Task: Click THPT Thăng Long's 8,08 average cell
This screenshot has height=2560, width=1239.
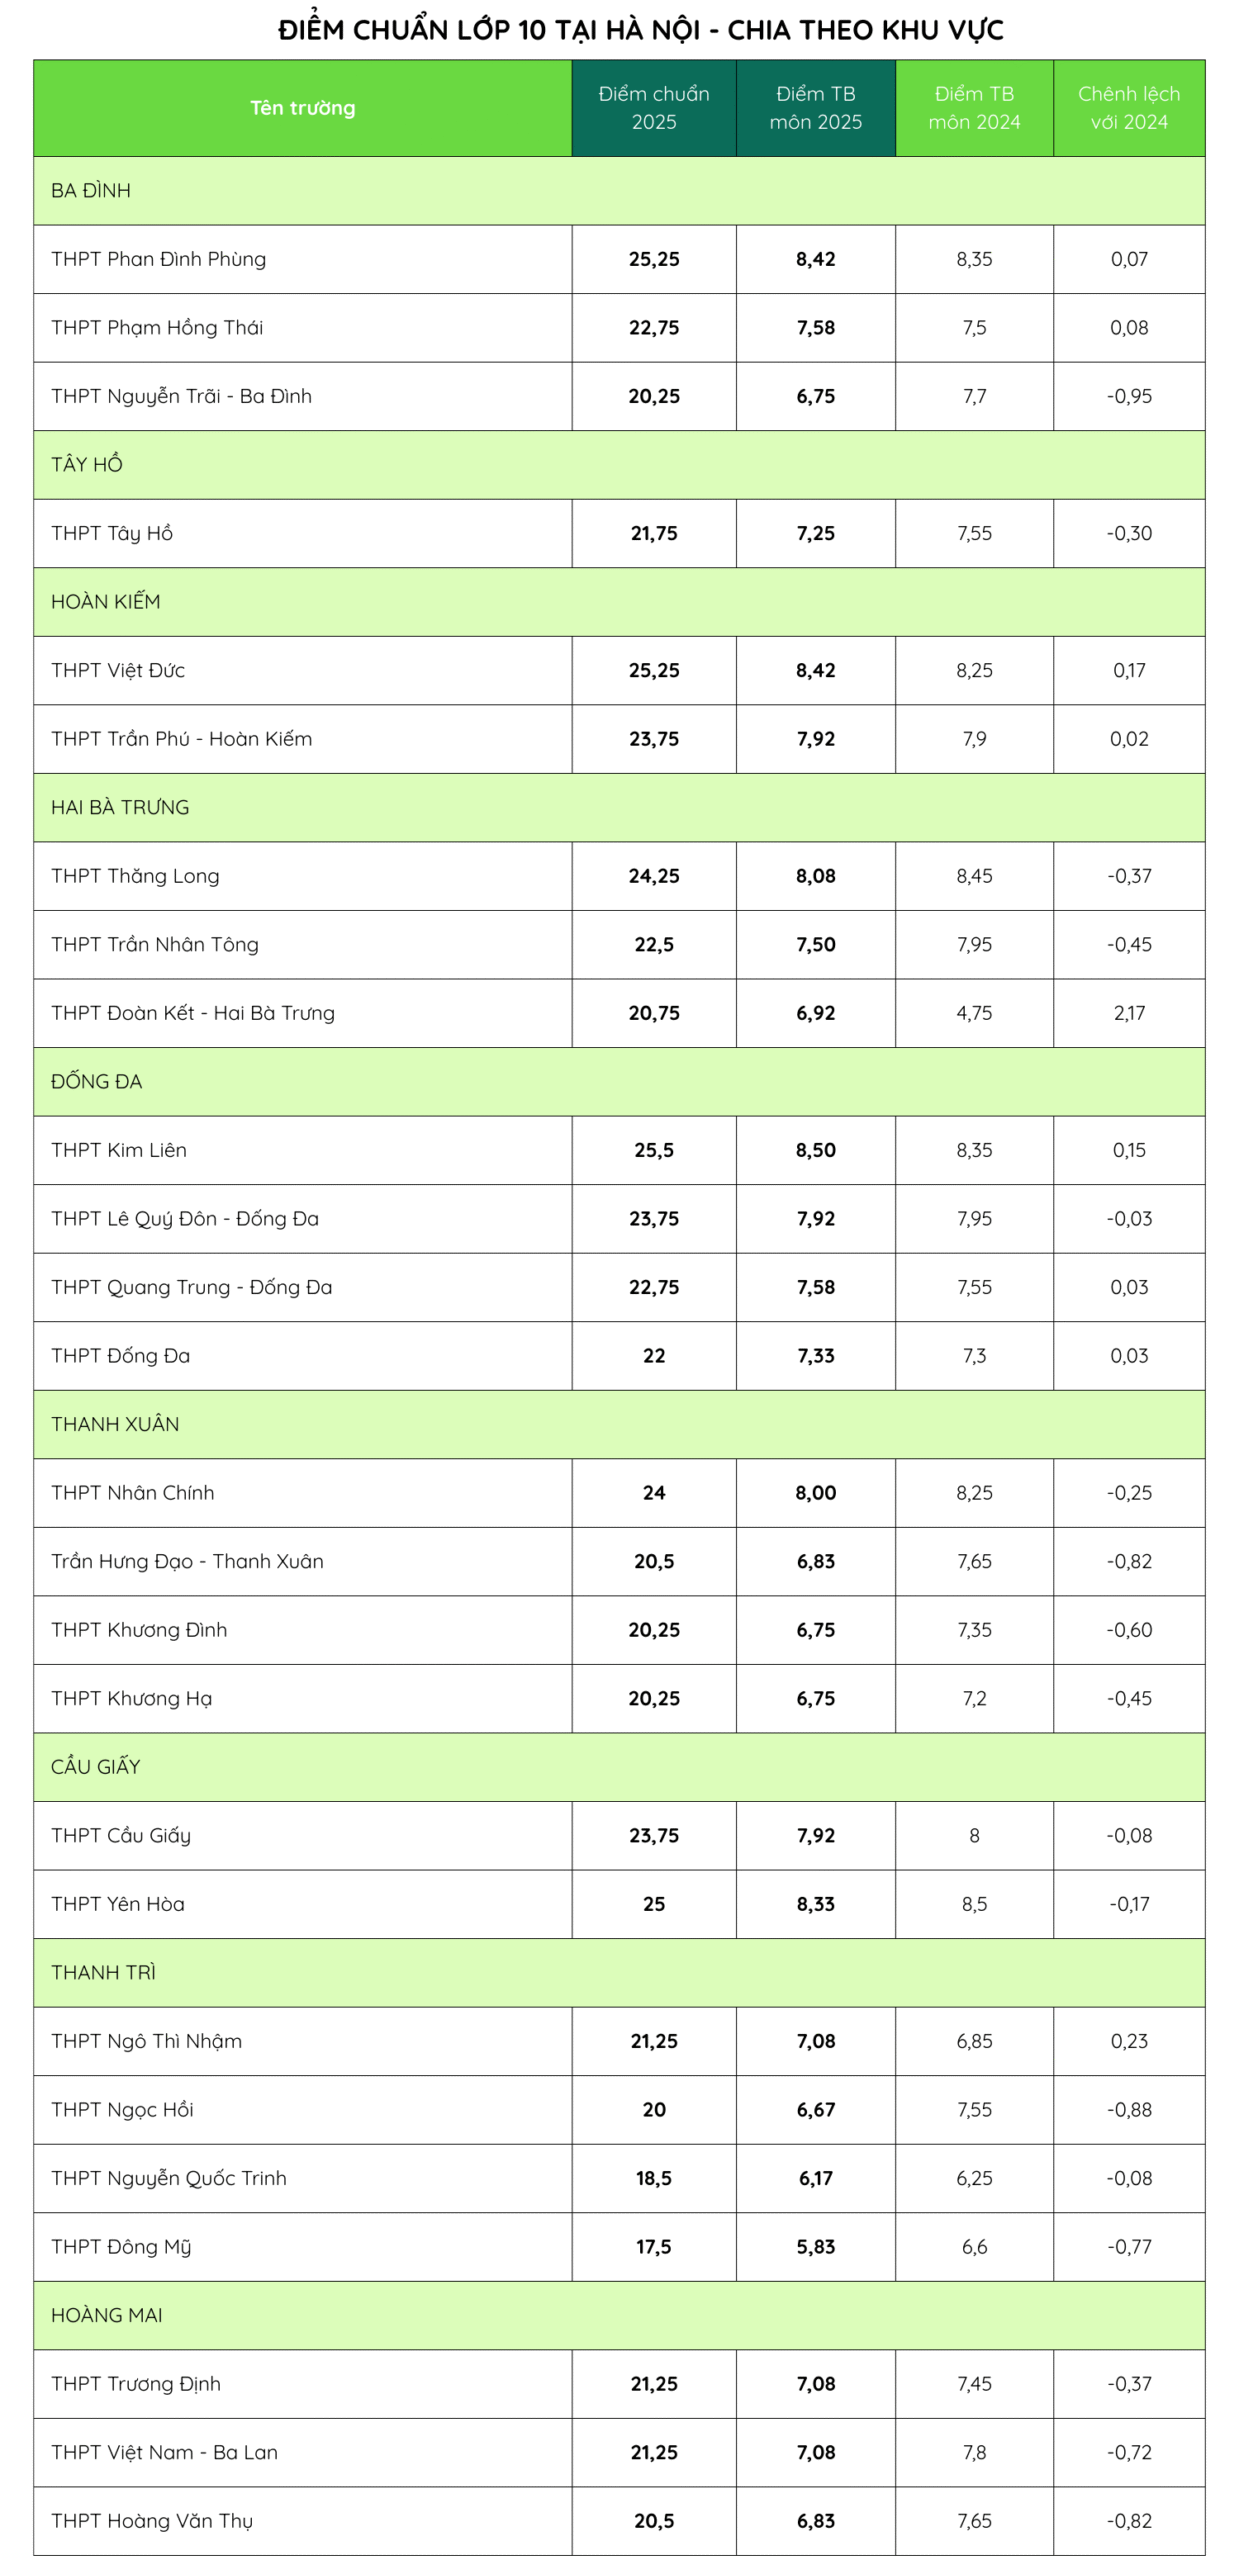Action: (x=815, y=876)
